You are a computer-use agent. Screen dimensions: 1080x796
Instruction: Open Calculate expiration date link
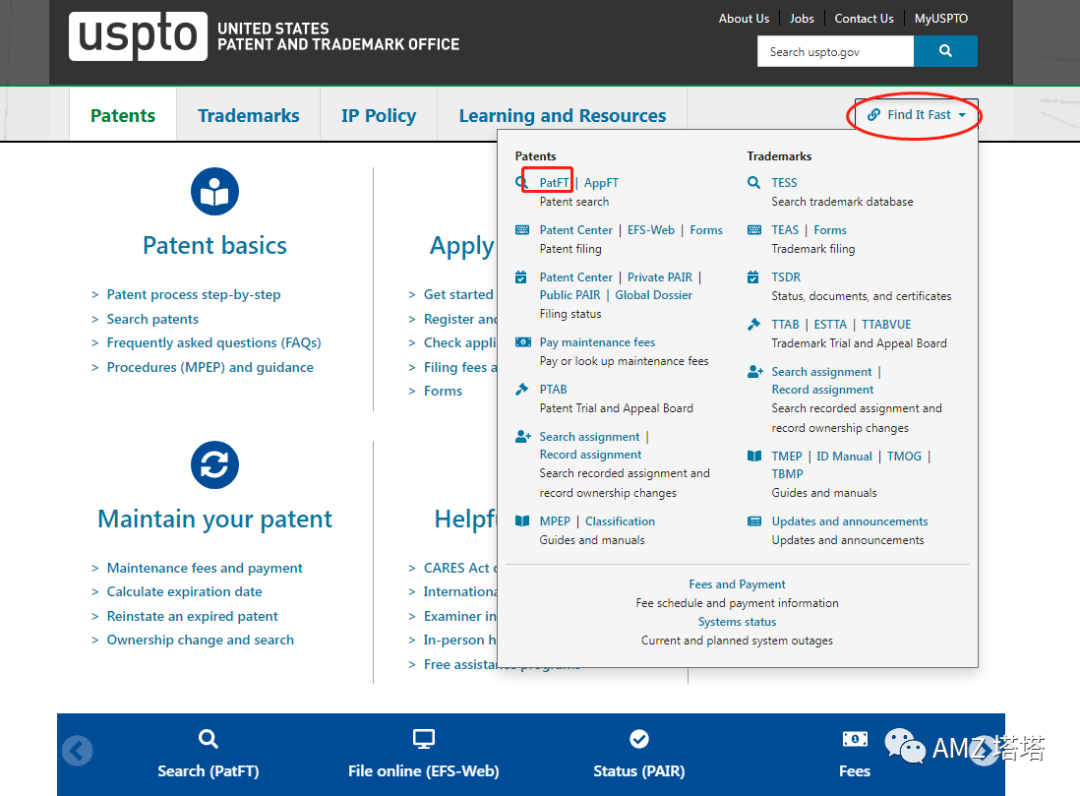tap(185, 591)
